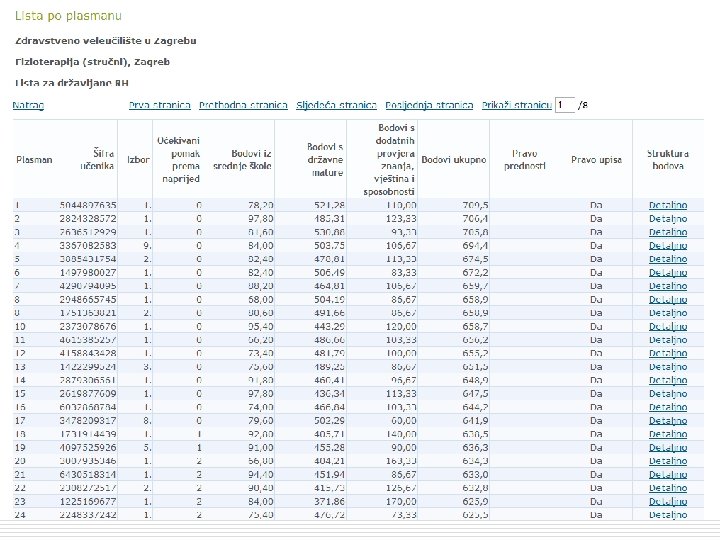720x540 pixels.
Task: Open Prethodna stranica link
Action: click(x=243, y=105)
